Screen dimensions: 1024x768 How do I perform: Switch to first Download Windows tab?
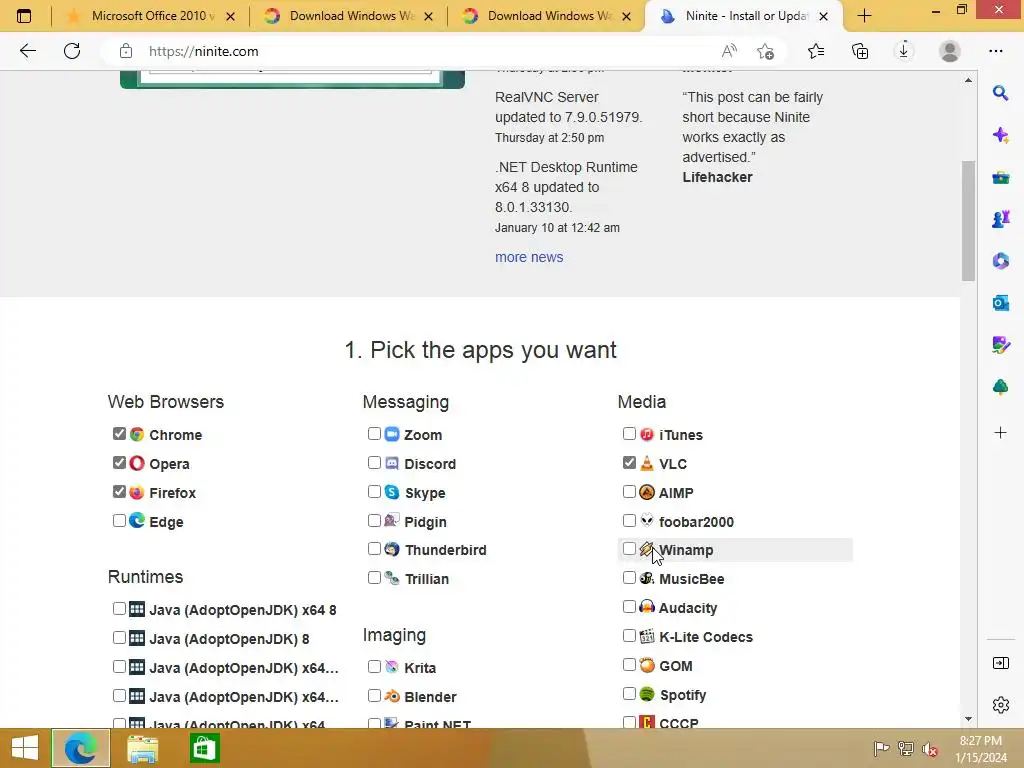point(349,16)
